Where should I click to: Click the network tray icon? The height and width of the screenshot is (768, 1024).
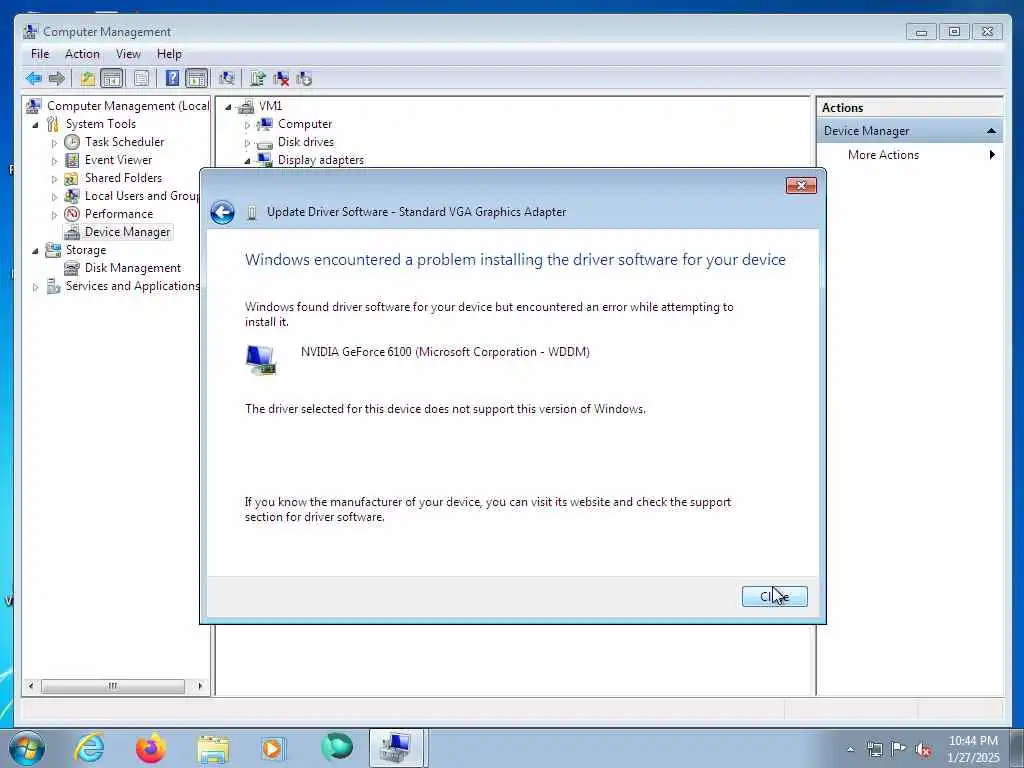[x=874, y=749]
